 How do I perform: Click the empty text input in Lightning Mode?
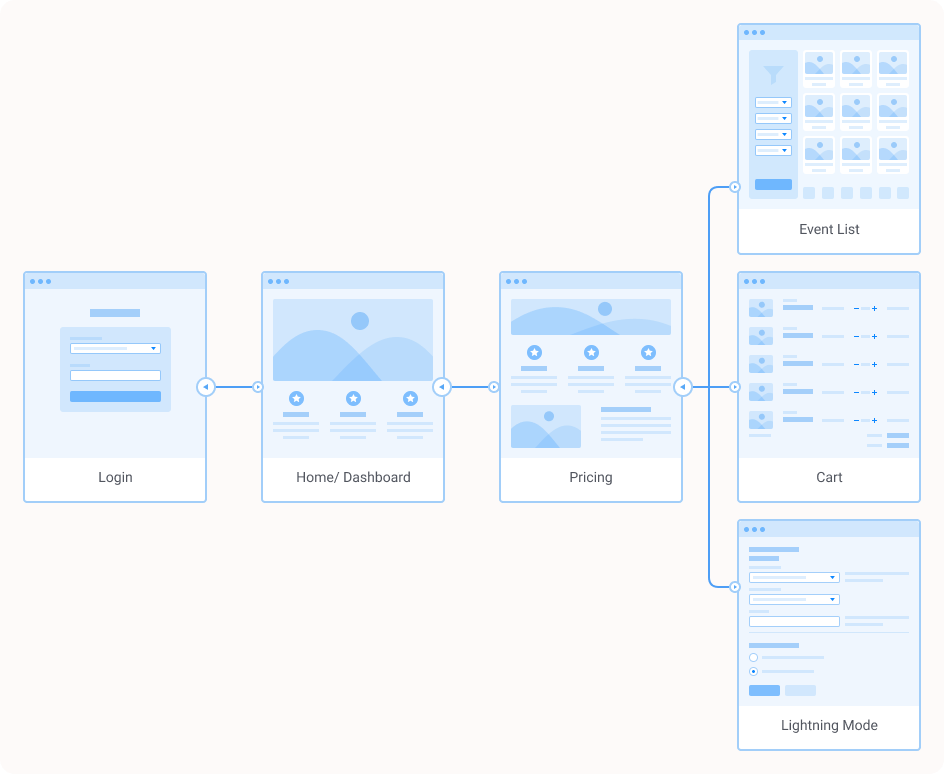pyautogui.click(x=794, y=621)
